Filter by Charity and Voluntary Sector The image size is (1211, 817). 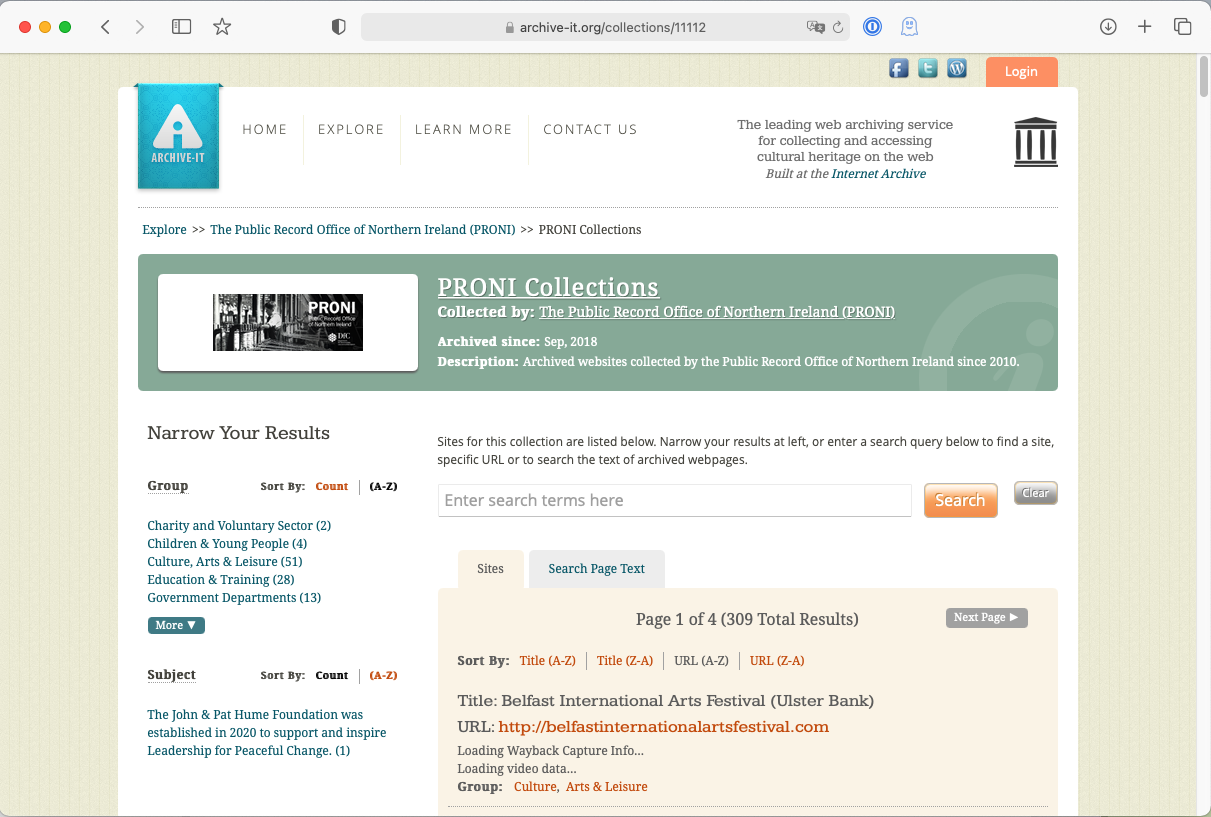point(239,526)
